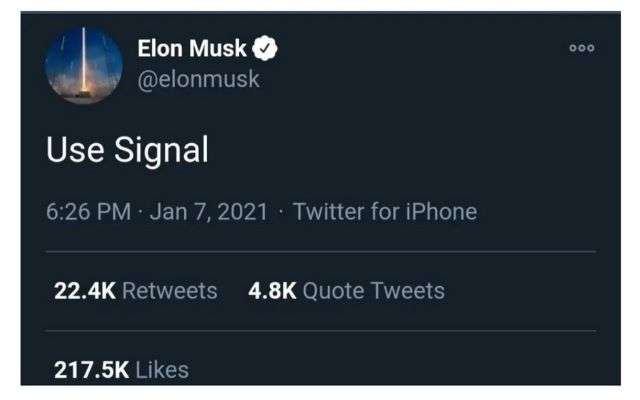Click the 'Musk' surname in the header
Viewport: 640px width, 400px height.
click(220, 48)
